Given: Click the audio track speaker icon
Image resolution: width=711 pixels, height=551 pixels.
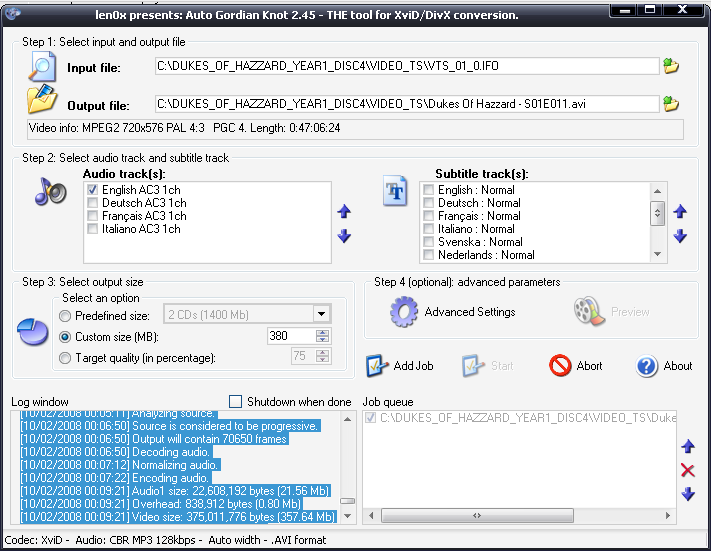Looking at the screenshot, I should (x=50, y=191).
